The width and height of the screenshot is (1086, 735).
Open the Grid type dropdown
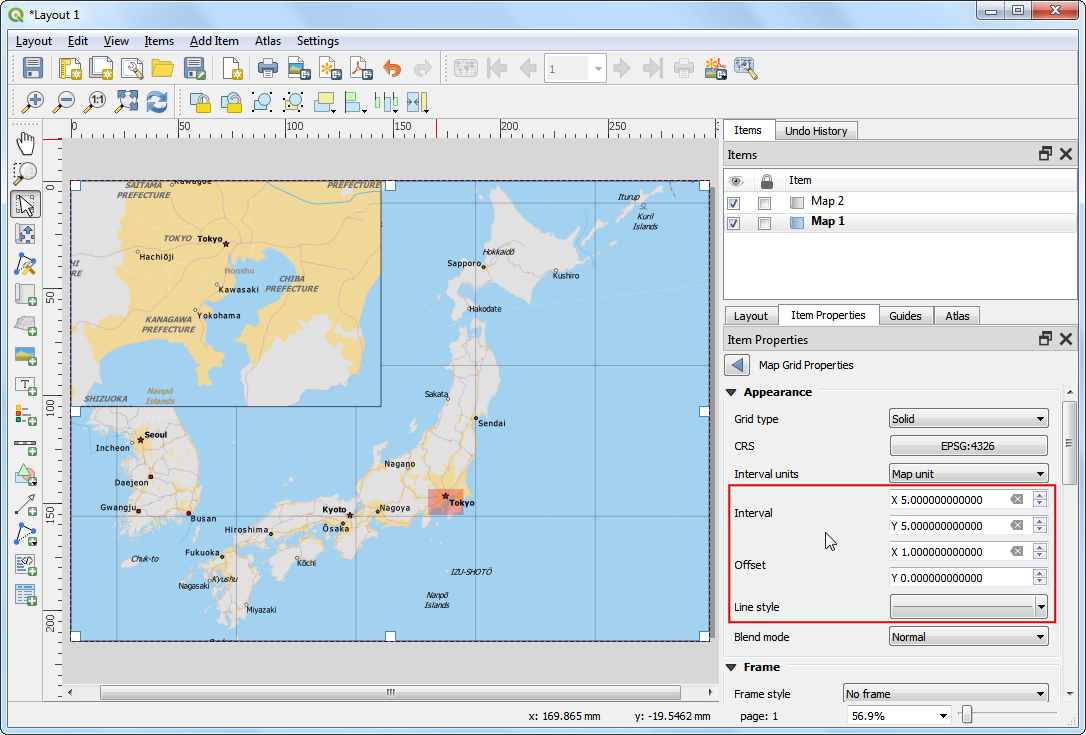tap(968, 419)
